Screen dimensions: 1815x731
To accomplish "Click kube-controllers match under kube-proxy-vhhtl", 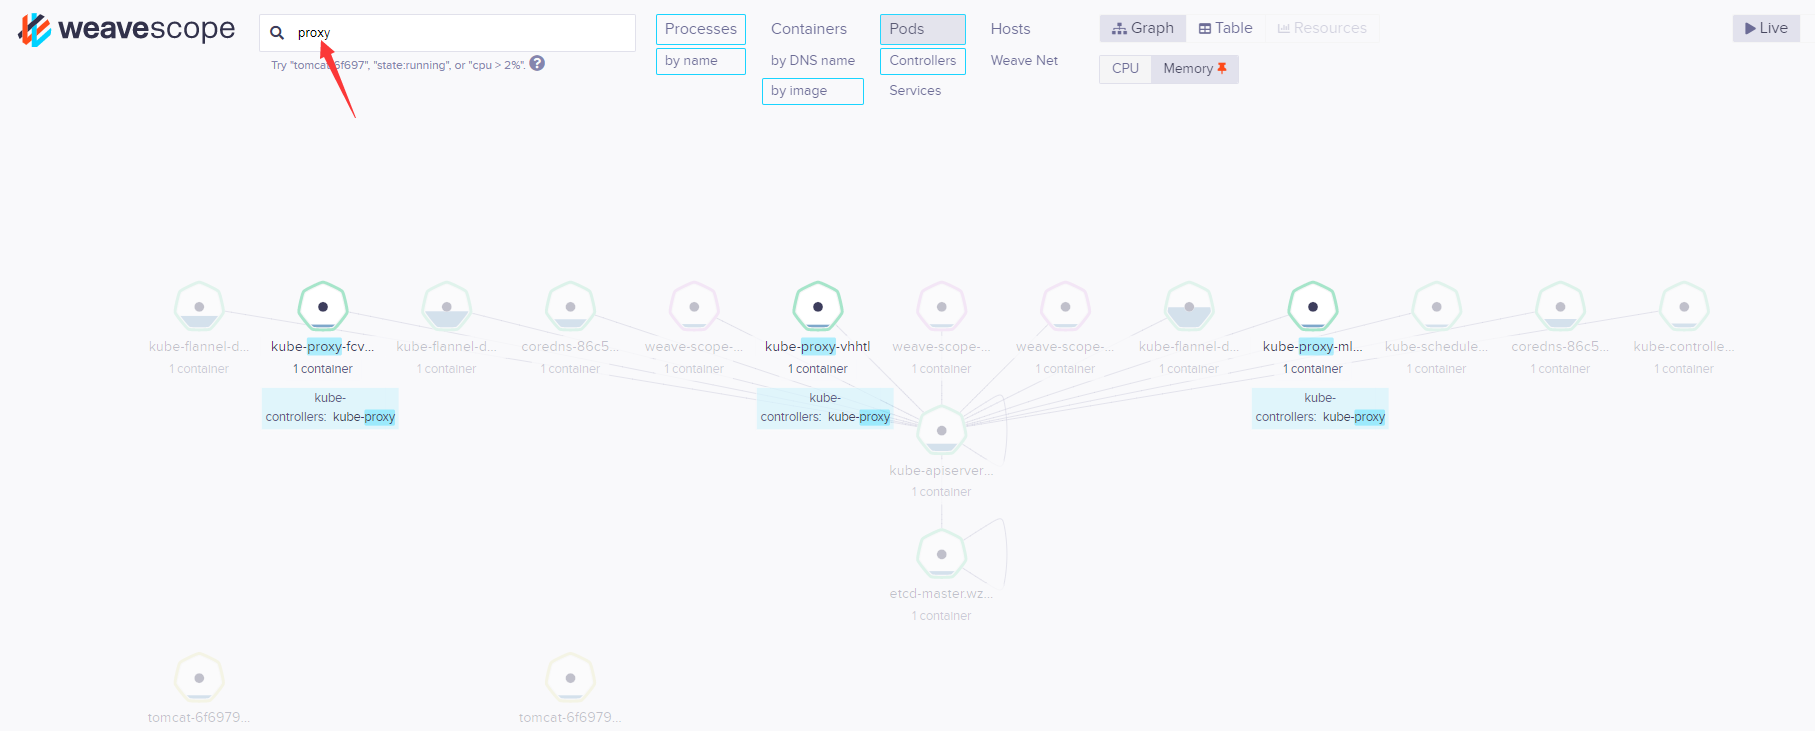I will click(825, 408).
